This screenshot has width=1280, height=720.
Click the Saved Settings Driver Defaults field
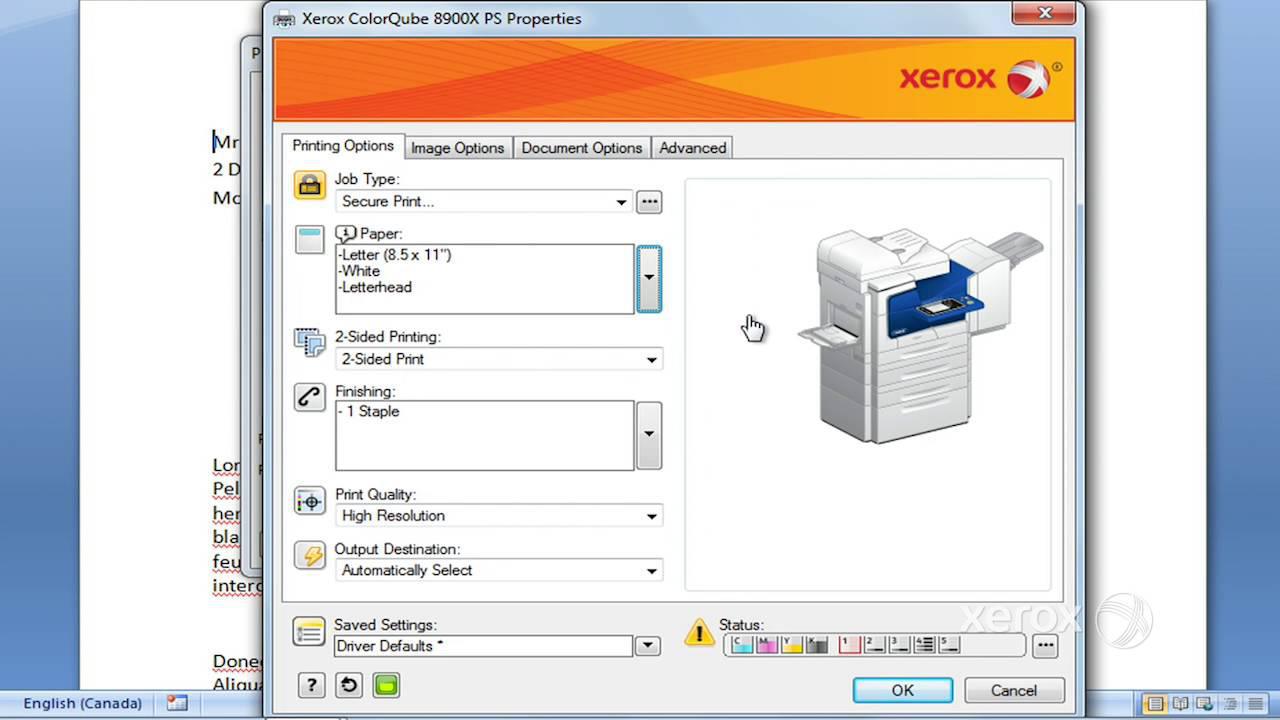tap(483, 646)
